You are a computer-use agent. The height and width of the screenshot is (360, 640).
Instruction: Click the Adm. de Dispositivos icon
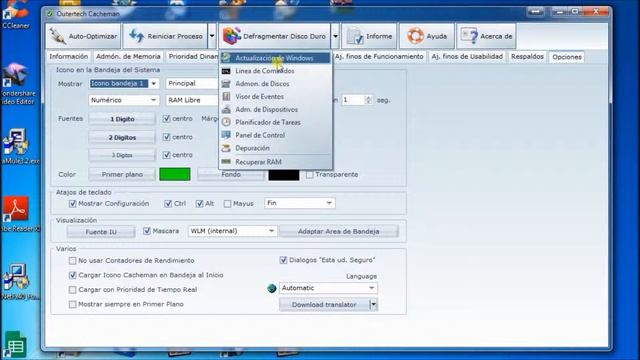226,109
